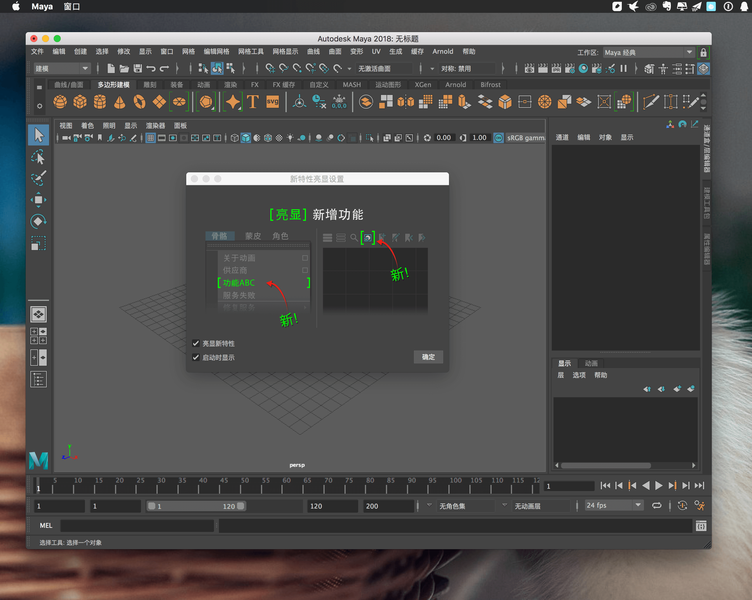This screenshot has height=600, width=752.
Task: Choose the Paint selection tool
Action: [38, 178]
